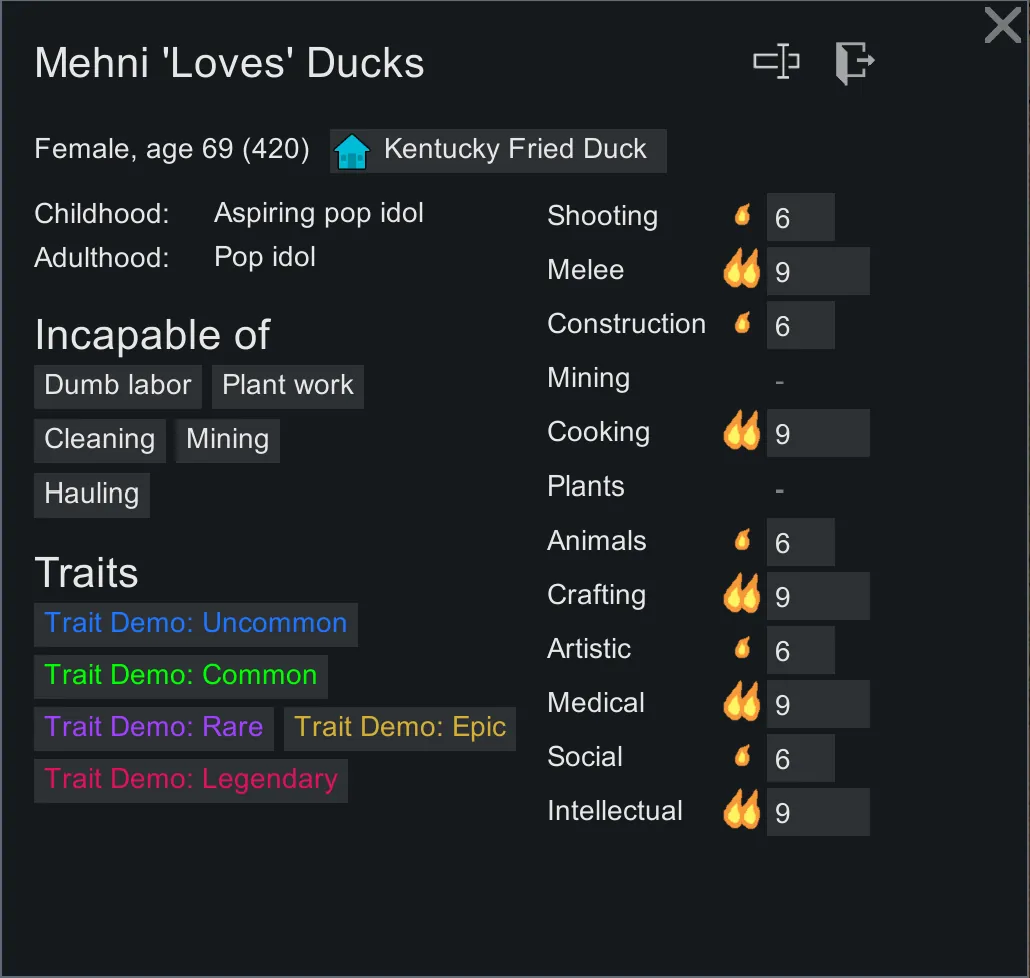Close the character card window
This screenshot has height=978, width=1030.
click(1002, 25)
